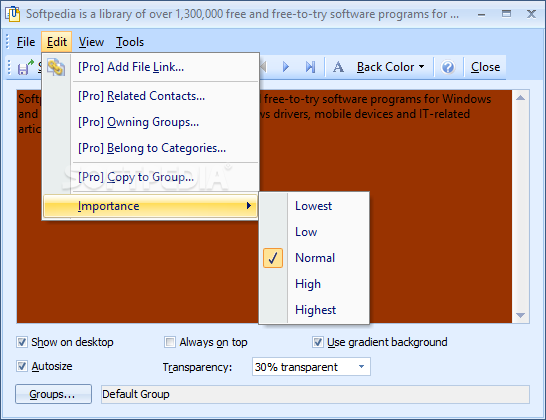Image resolution: width=546 pixels, height=420 pixels.
Task: Set importance to High
Action: pos(314,284)
